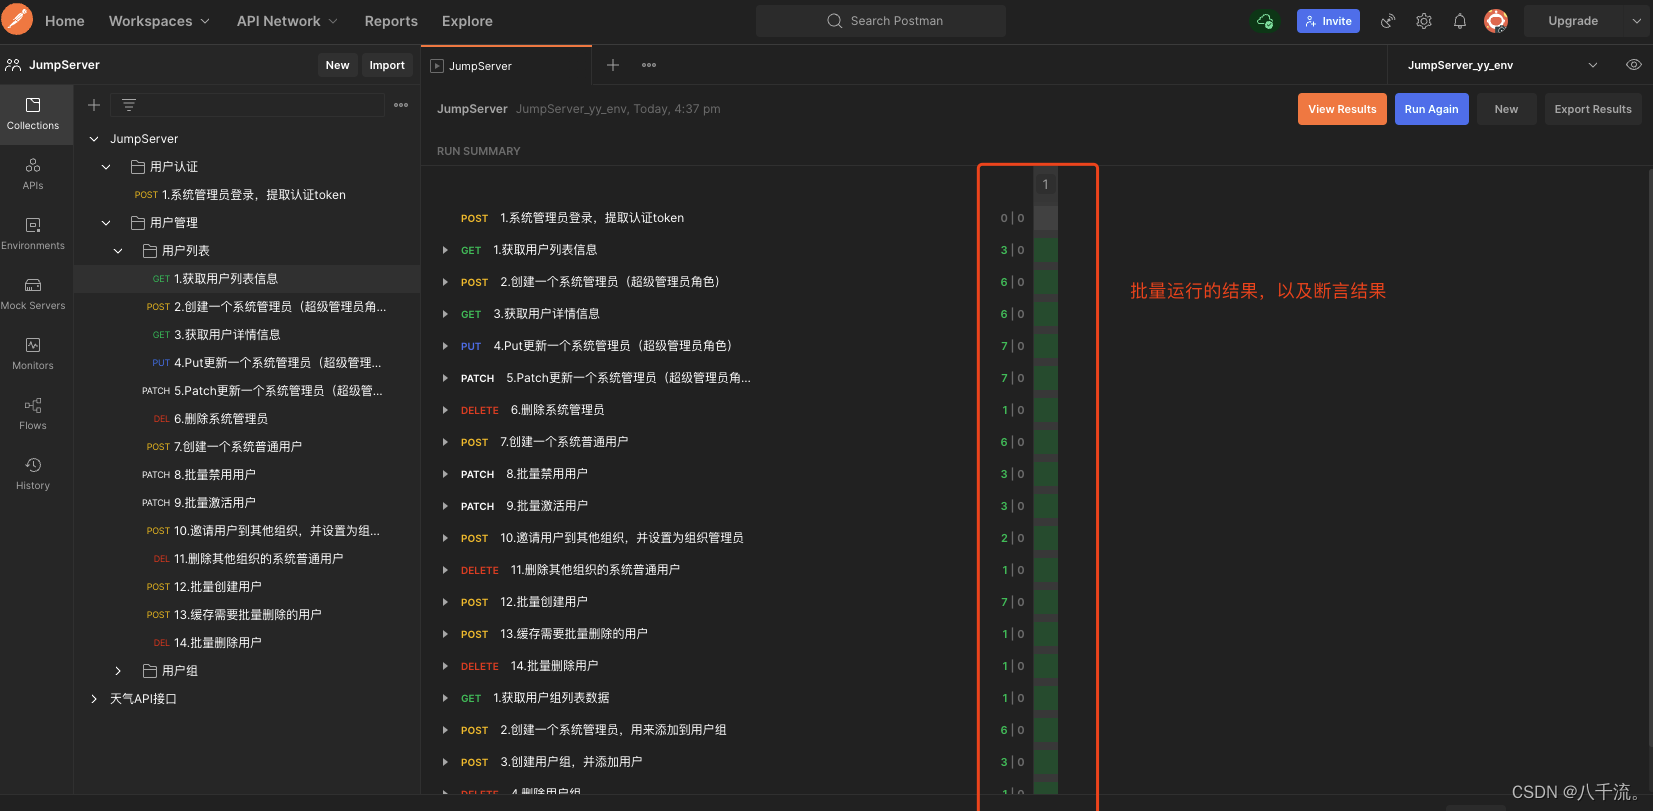
Task: Open the Workspaces dropdown
Action: pos(159,21)
